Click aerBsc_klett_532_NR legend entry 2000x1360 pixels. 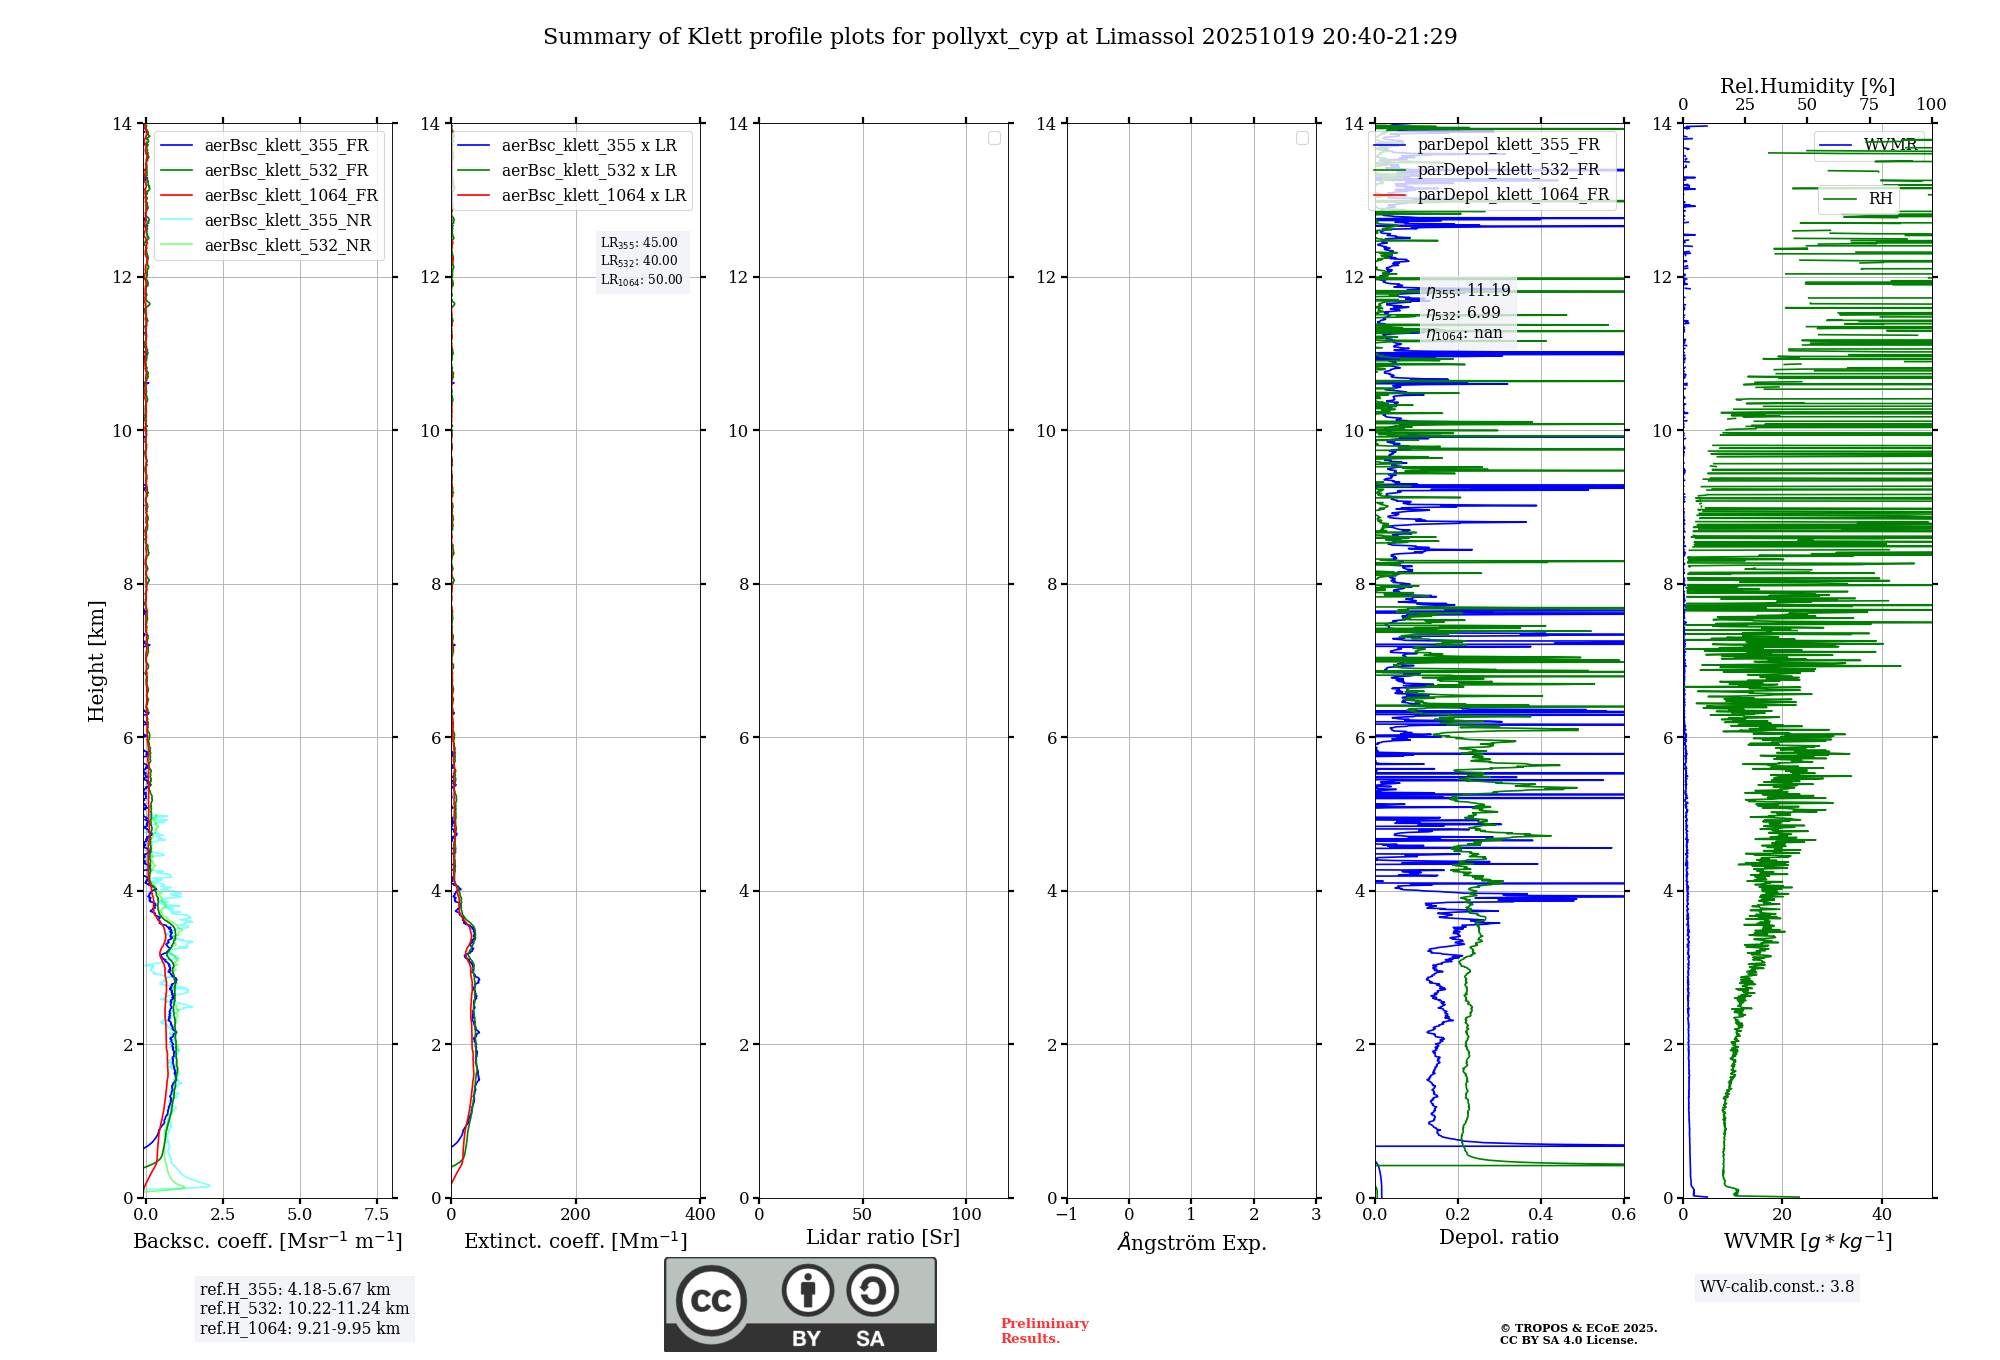pyautogui.click(x=287, y=246)
